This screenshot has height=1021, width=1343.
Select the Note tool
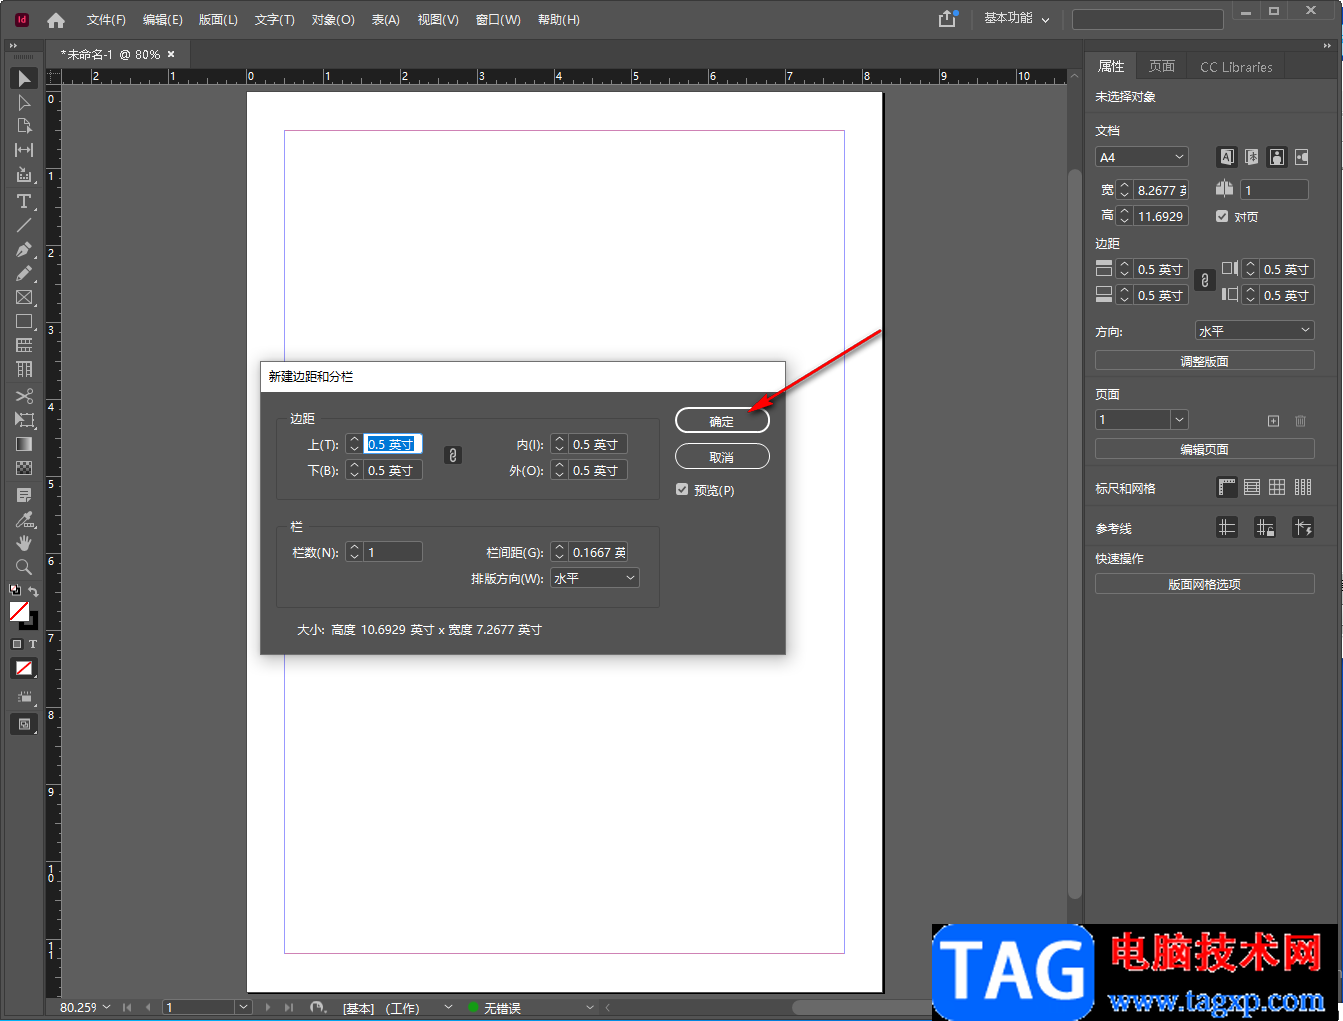(x=24, y=495)
